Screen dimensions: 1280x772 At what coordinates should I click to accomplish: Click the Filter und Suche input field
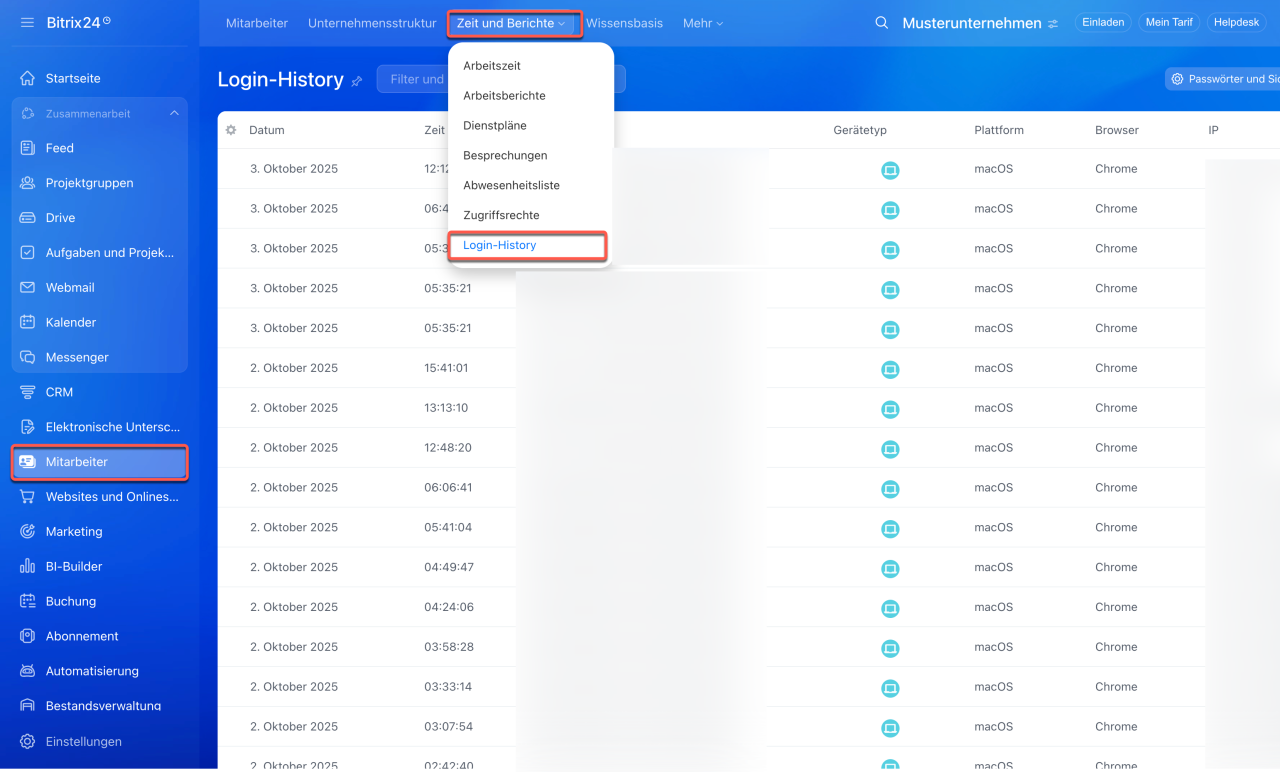coord(412,79)
